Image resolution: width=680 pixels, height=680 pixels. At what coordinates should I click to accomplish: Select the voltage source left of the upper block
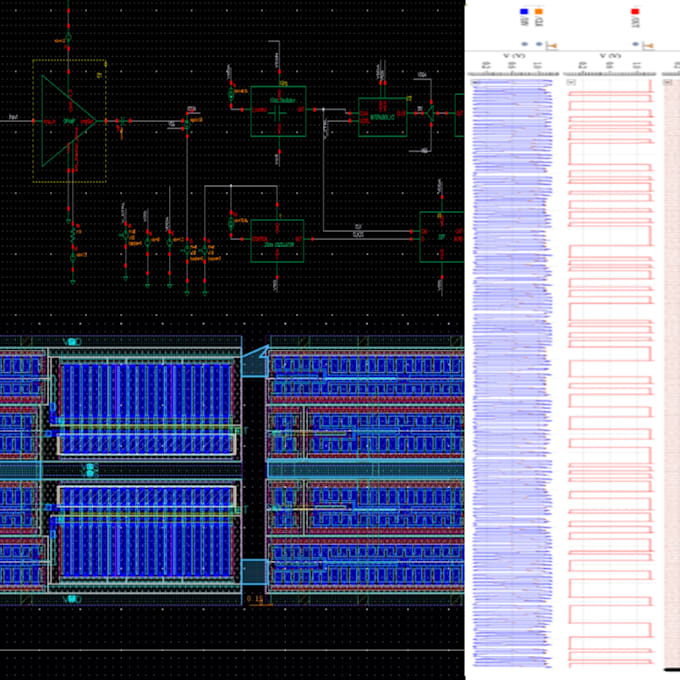231,93
